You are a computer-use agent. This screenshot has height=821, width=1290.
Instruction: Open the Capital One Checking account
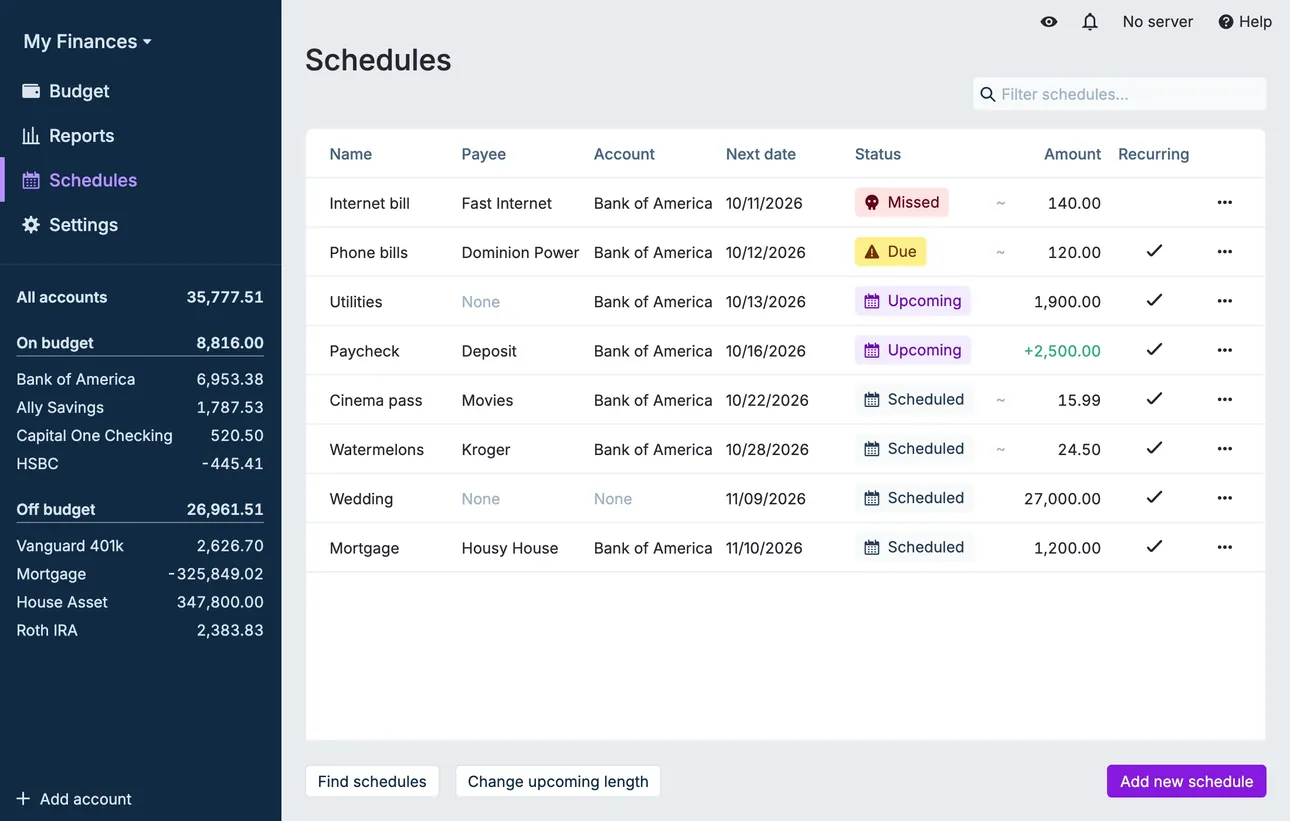click(x=140, y=435)
